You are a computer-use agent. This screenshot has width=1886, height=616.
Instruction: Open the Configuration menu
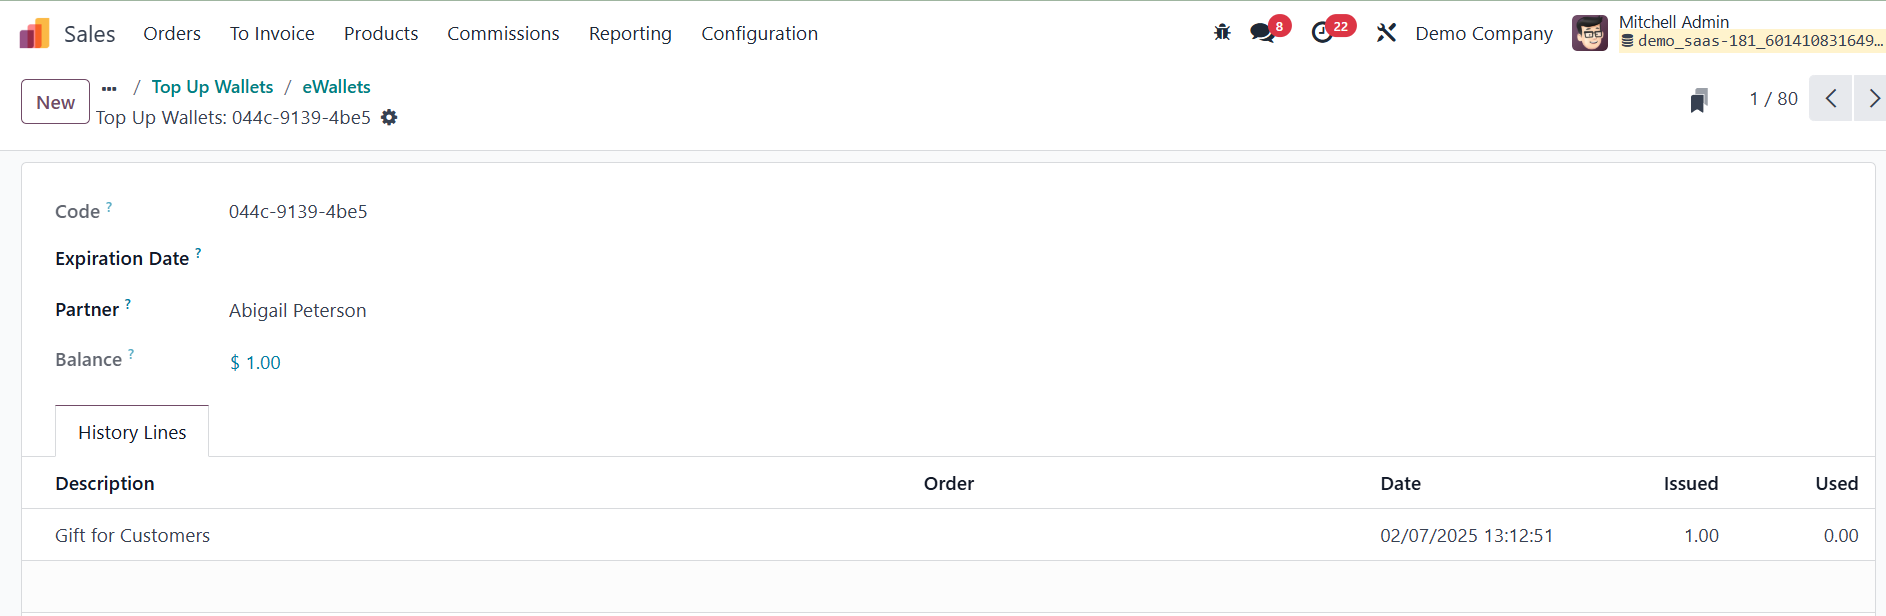pos(759,34)
